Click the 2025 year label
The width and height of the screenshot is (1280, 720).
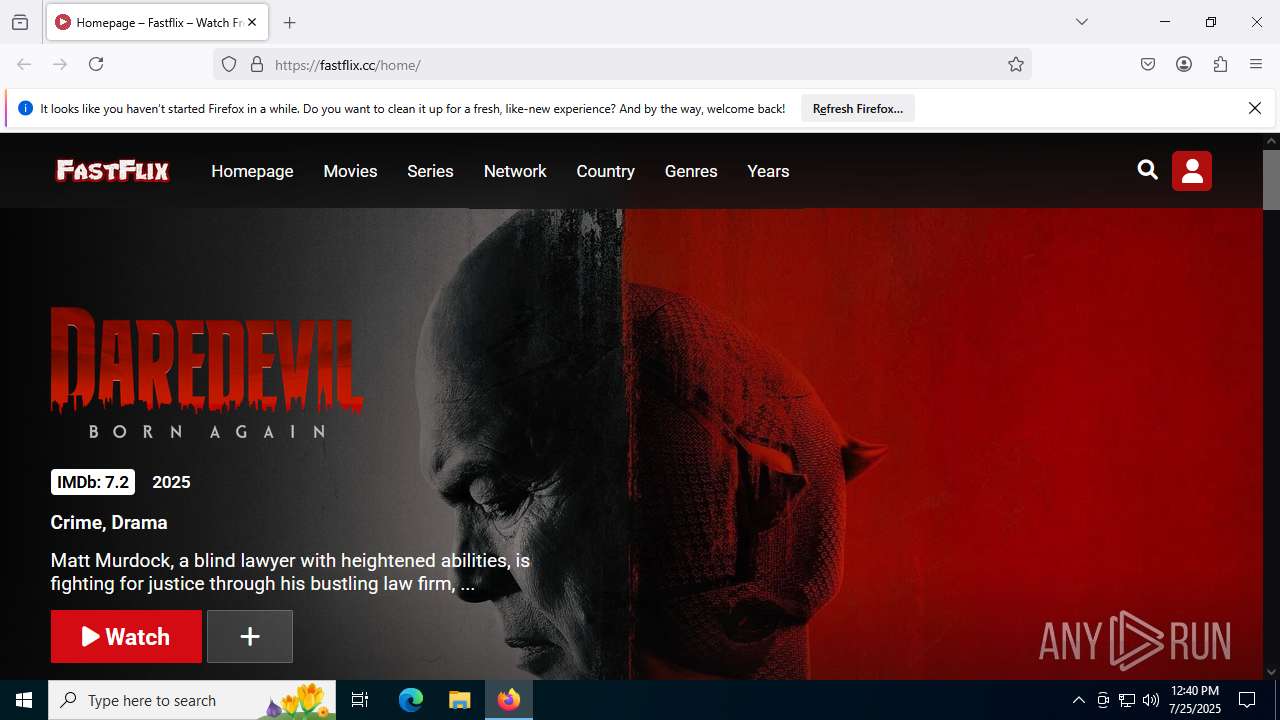point(171,482)
